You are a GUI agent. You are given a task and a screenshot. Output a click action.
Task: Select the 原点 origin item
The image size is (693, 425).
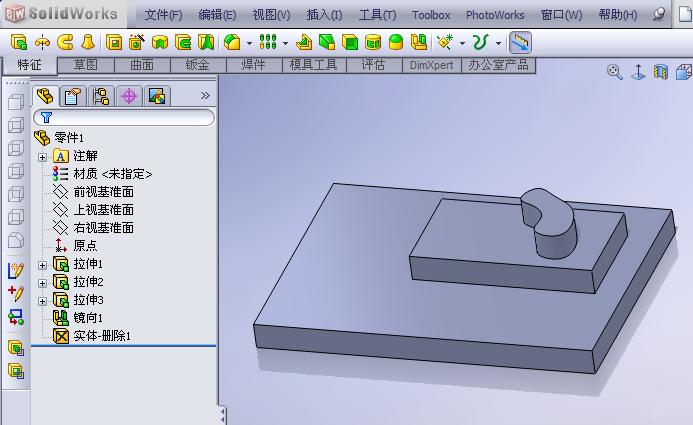tap(75, 246)
